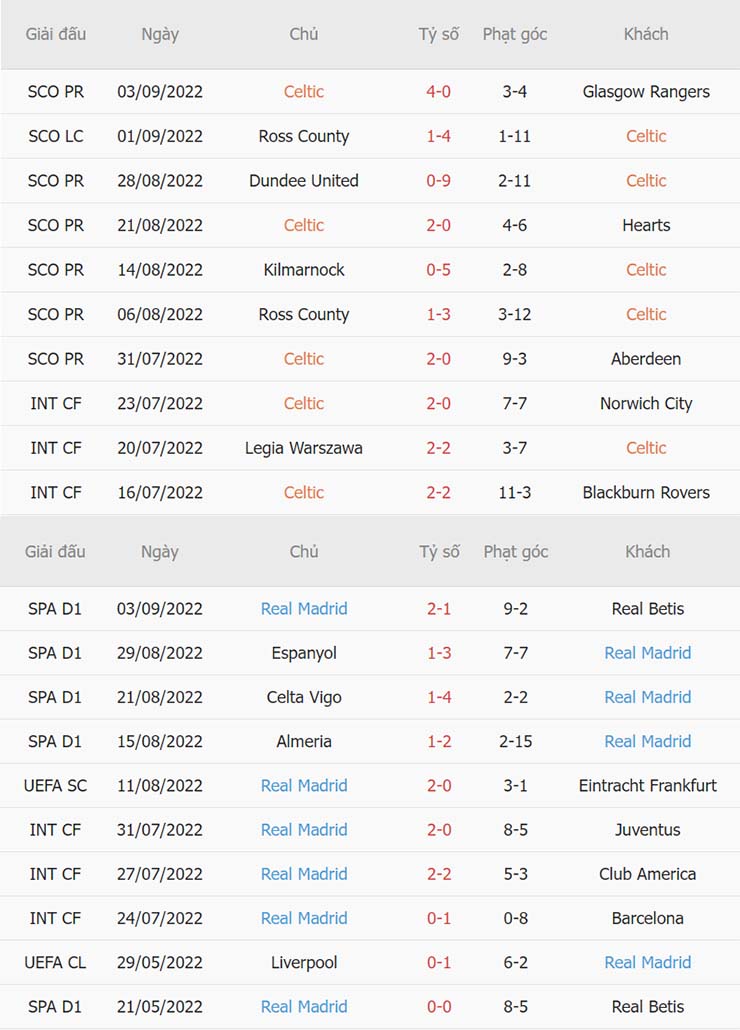Click the 1-4 score for Celta Vigo match
Viewport: 740px width, 1030px height.
click(438, 698)
